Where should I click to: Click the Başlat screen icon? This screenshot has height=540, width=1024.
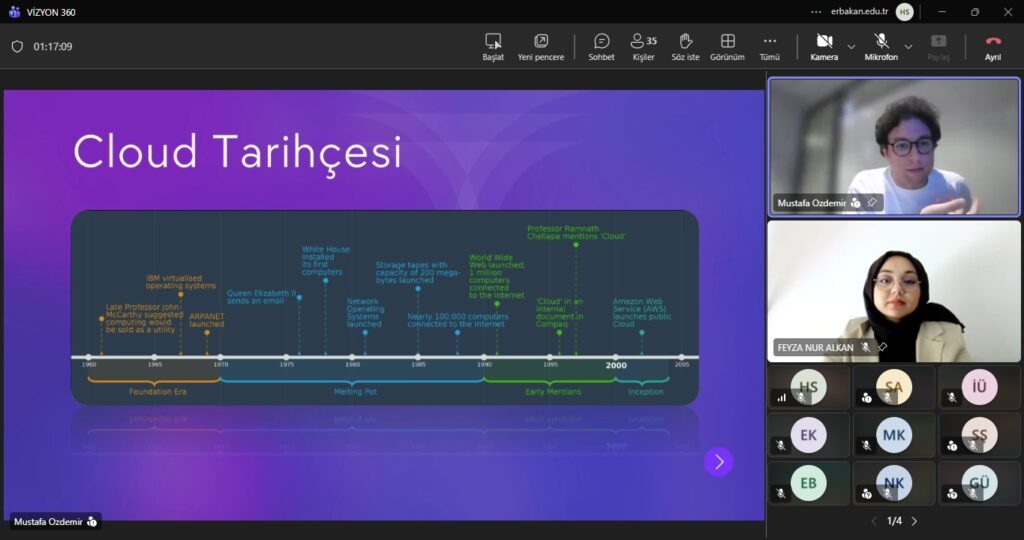click(493, 46)
